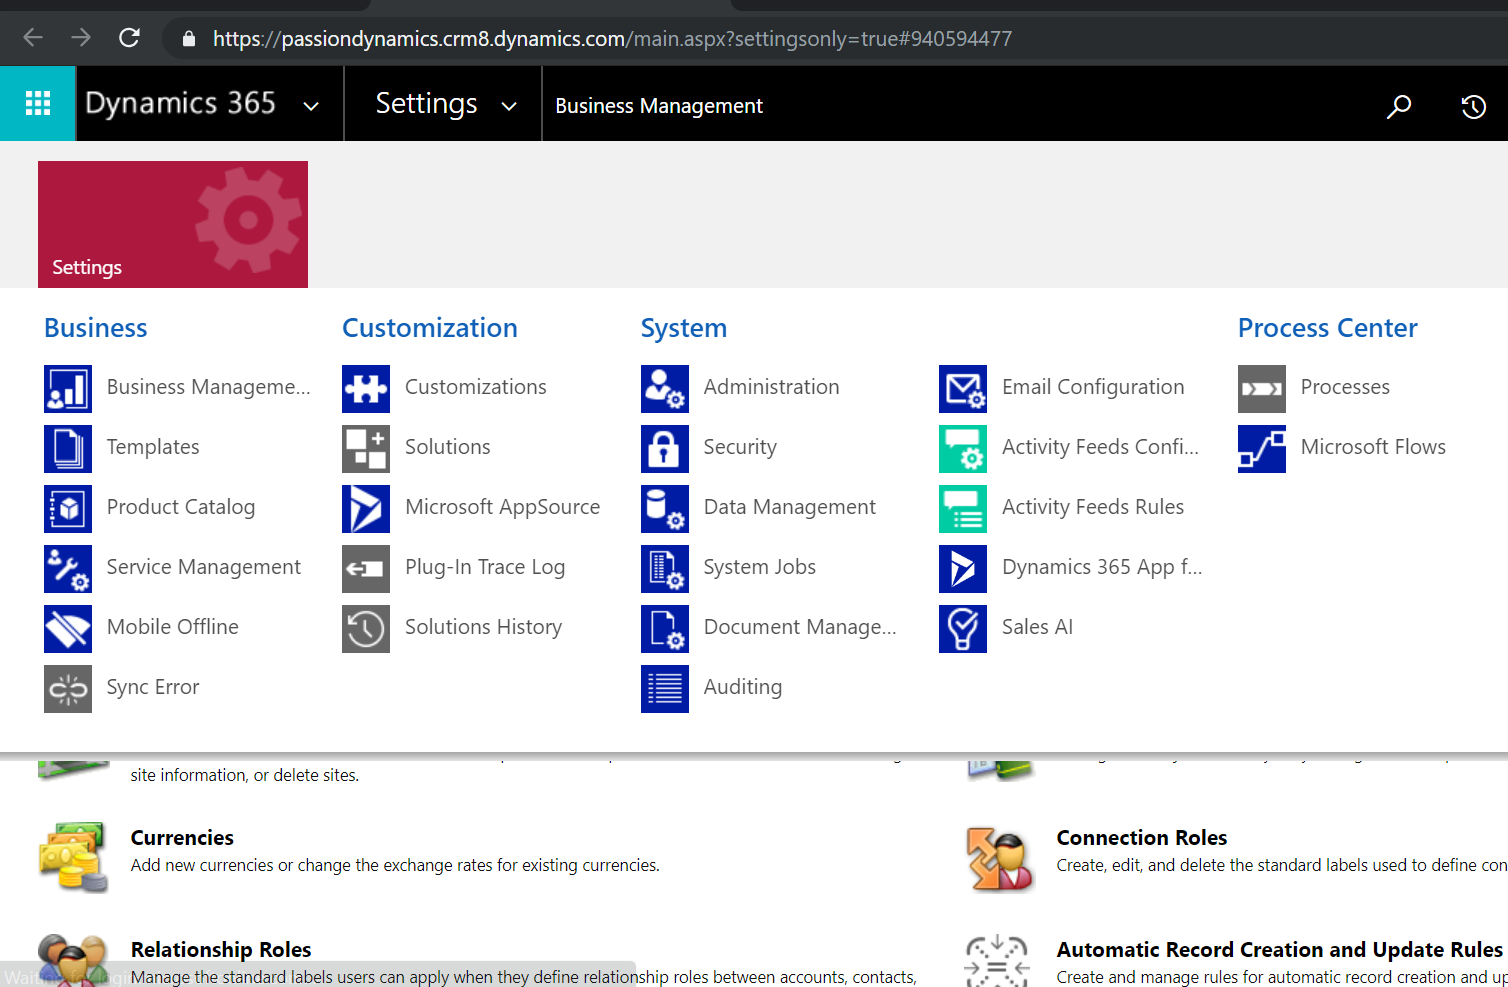The image size is (1508, 987).
Task: Expand the Dynamics 365 dropdown chevron
Action: [x=311, y=106]
